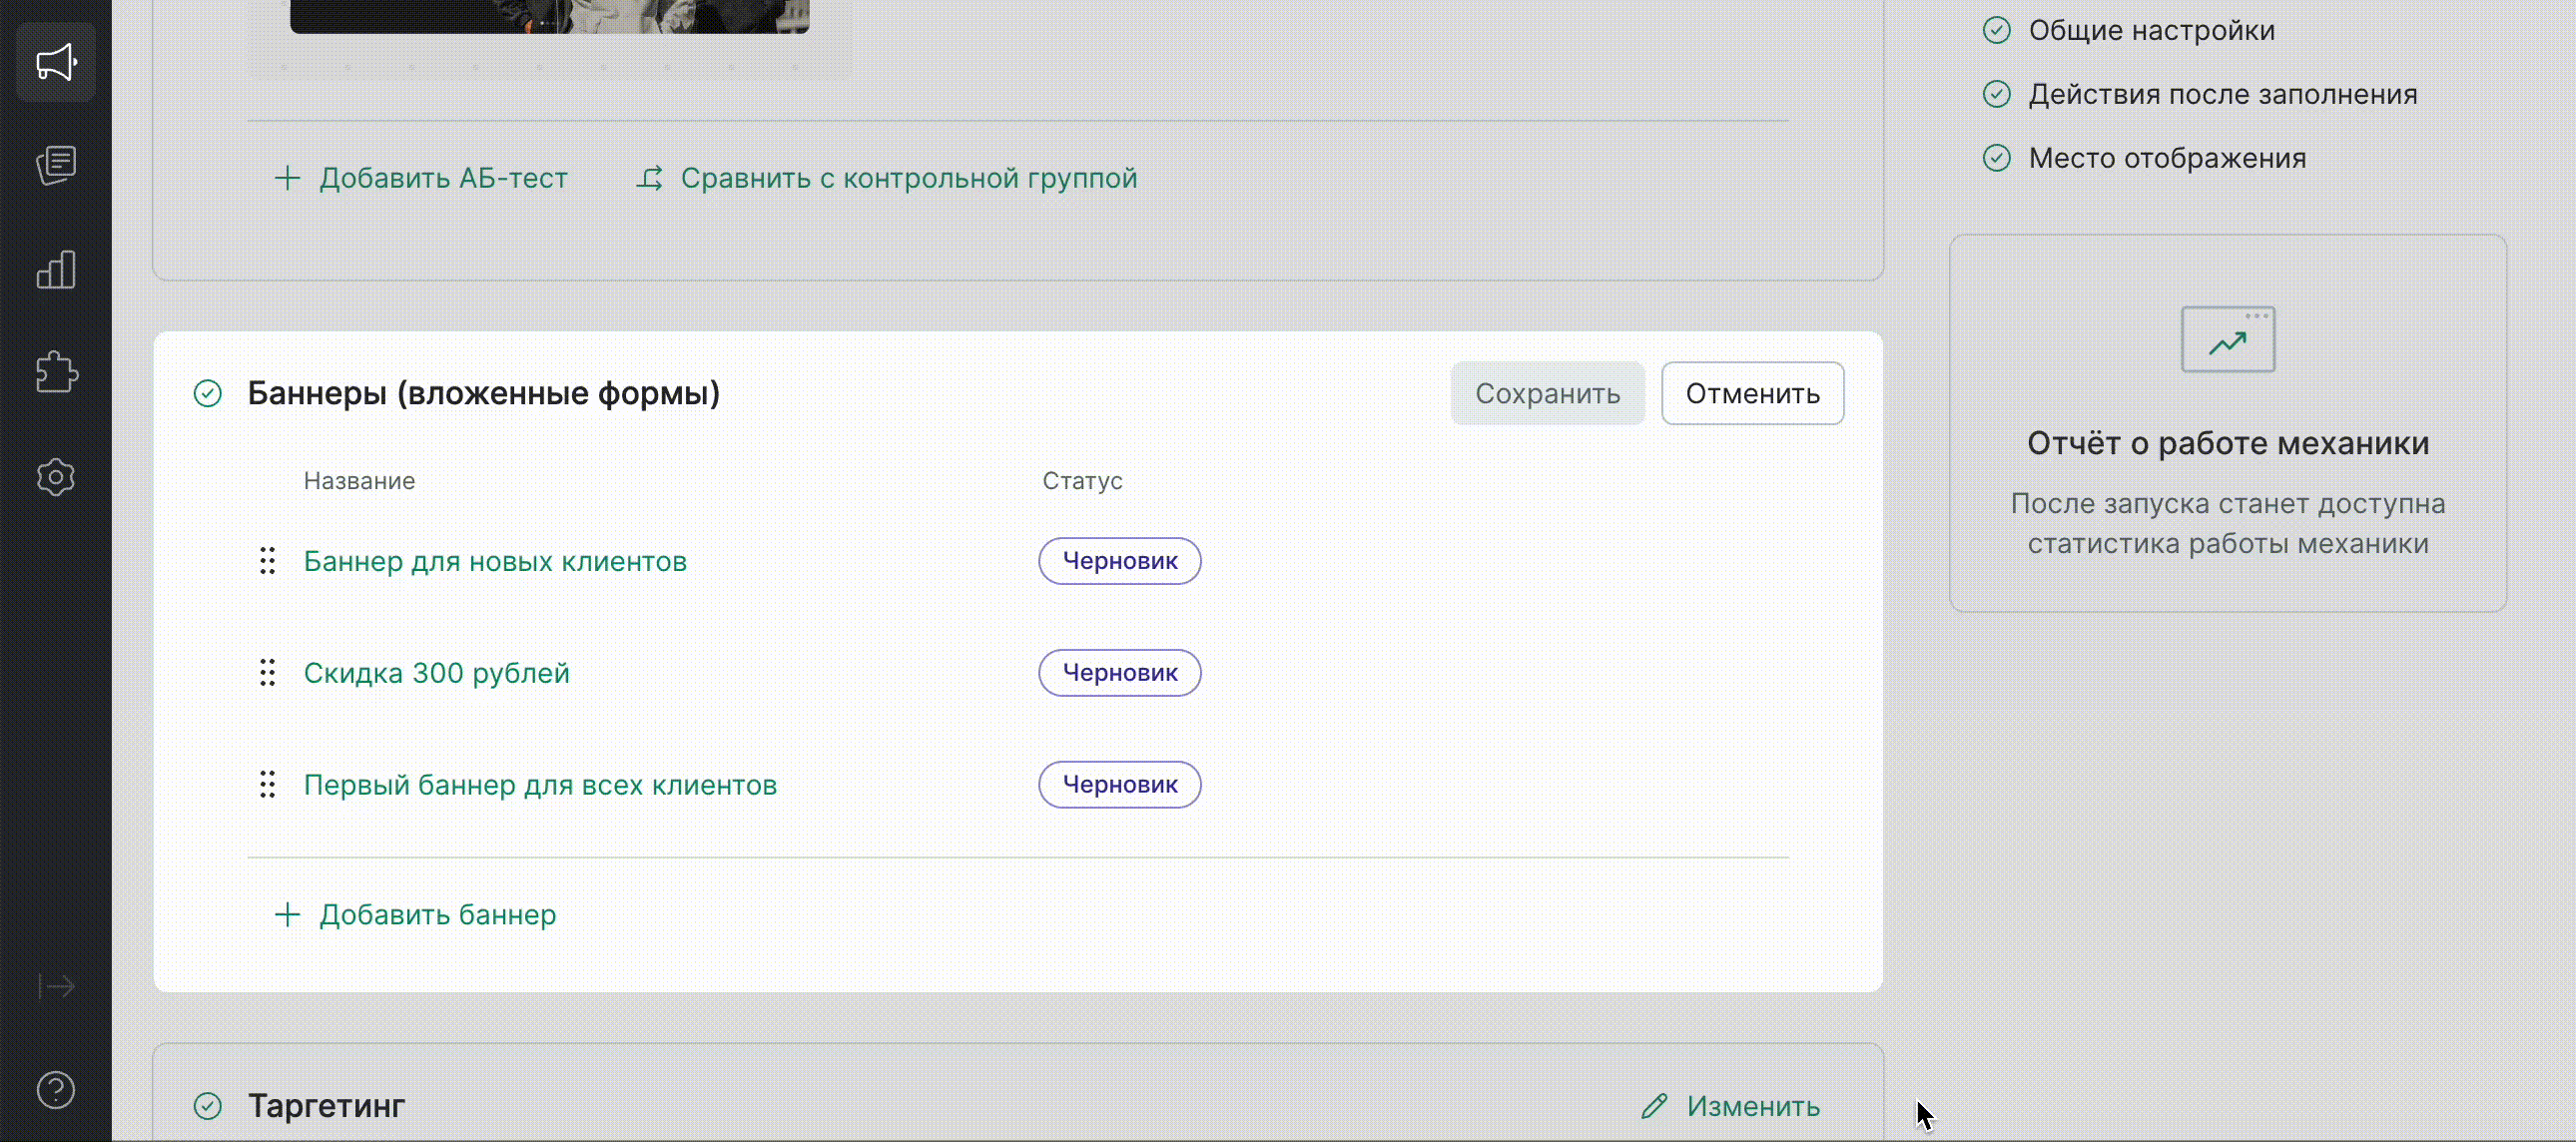The height and width of the screenshot is (1142, 2576).
Task: Click drag handle for Скидка 300 рублей
Action: point(267,673)
